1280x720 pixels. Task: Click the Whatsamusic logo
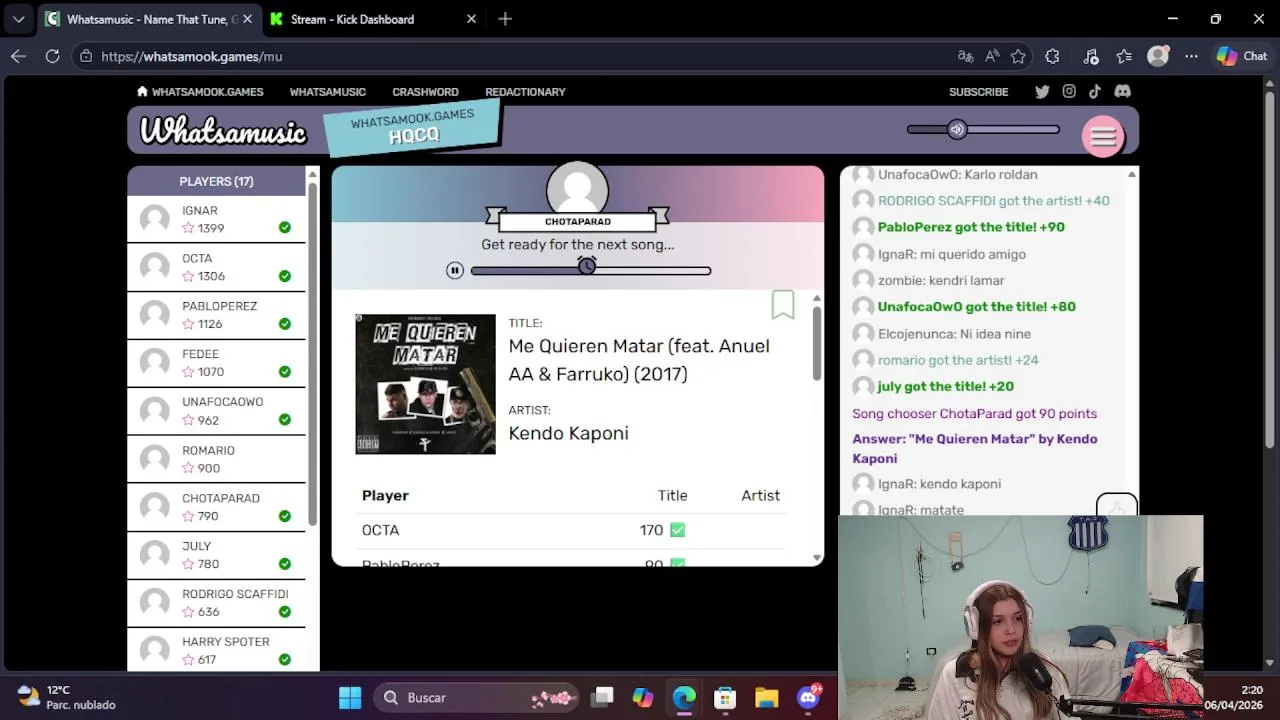pyautogui.click(x=223, y=131)
